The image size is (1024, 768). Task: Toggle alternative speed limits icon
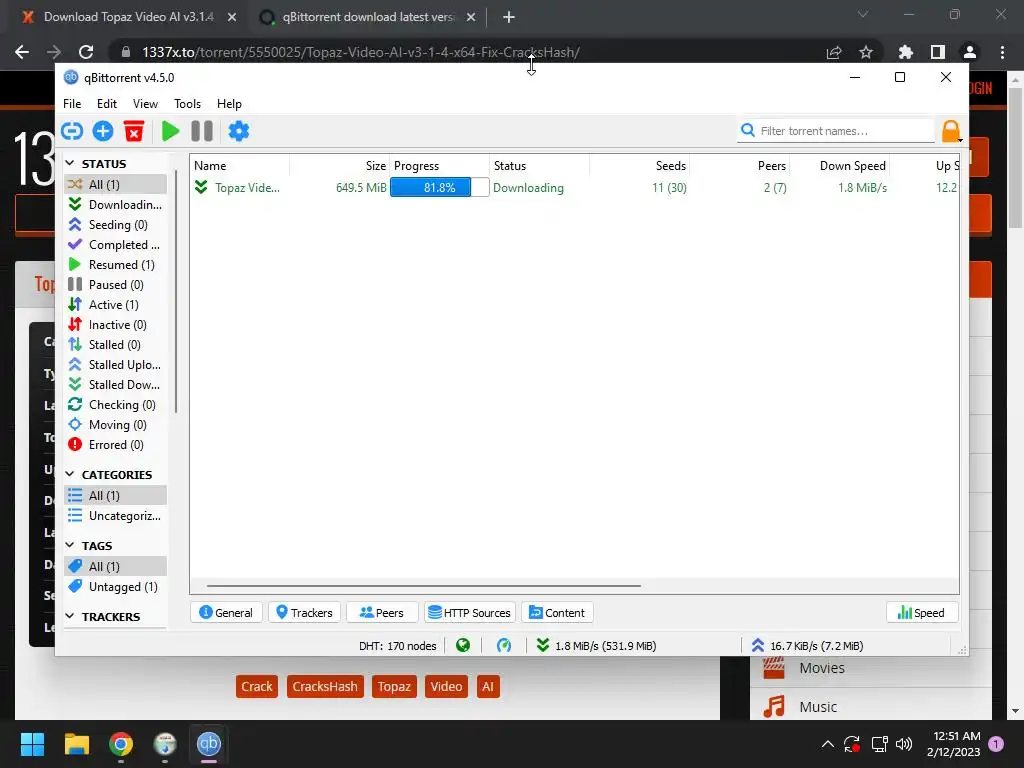tap(504, 646)
